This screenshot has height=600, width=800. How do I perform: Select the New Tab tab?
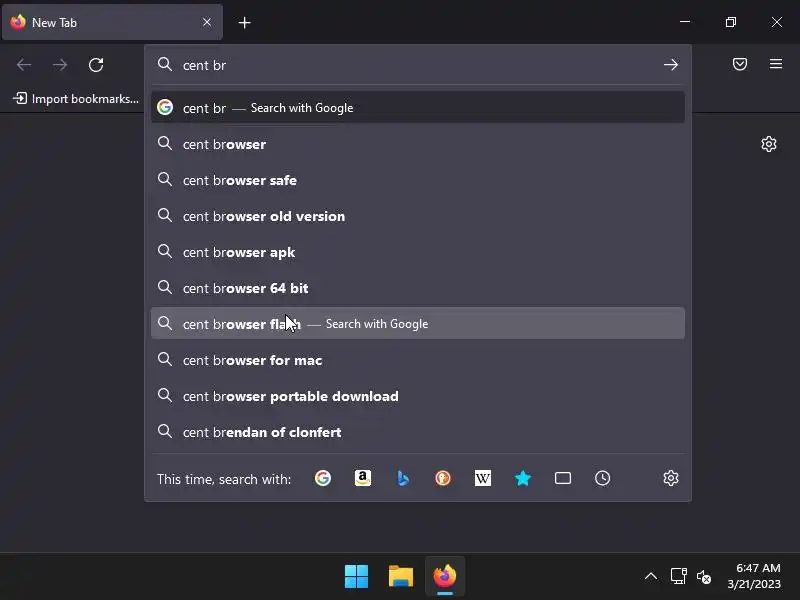tap(112, 22)
